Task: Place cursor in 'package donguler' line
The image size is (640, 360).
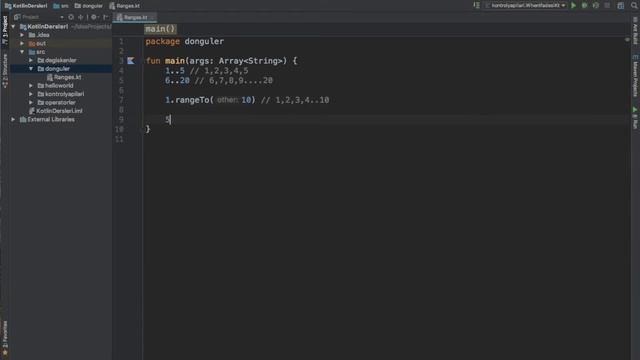Action: (x=184, y=42)
